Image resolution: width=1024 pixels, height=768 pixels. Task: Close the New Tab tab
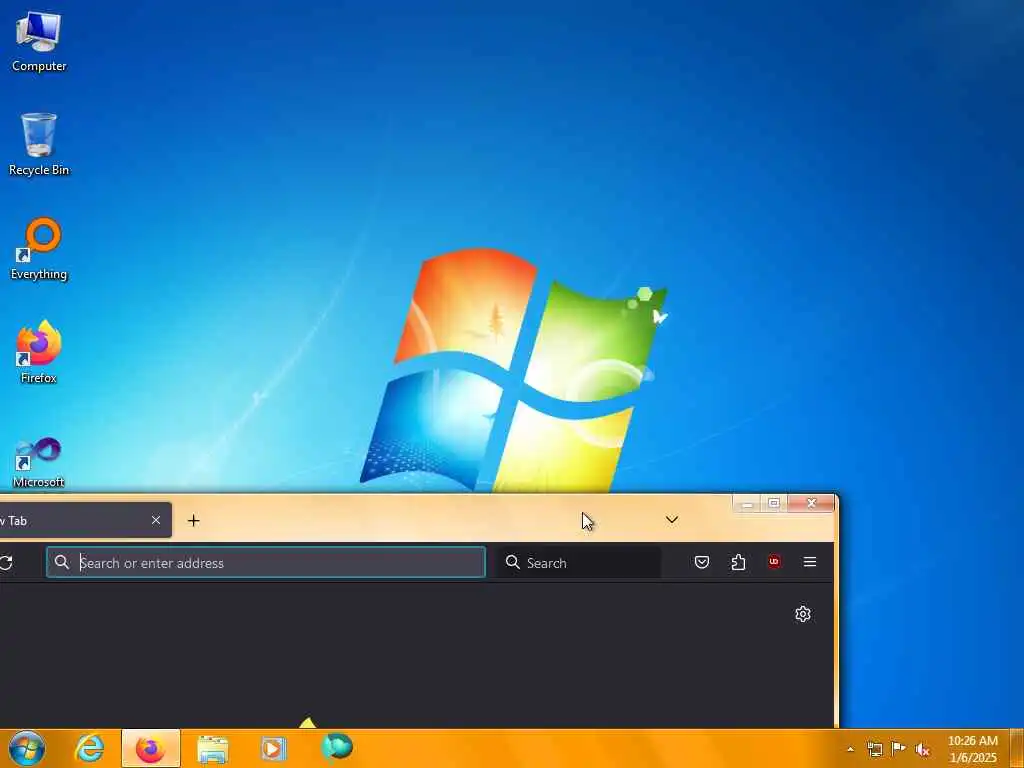click(x=155, y=520)
